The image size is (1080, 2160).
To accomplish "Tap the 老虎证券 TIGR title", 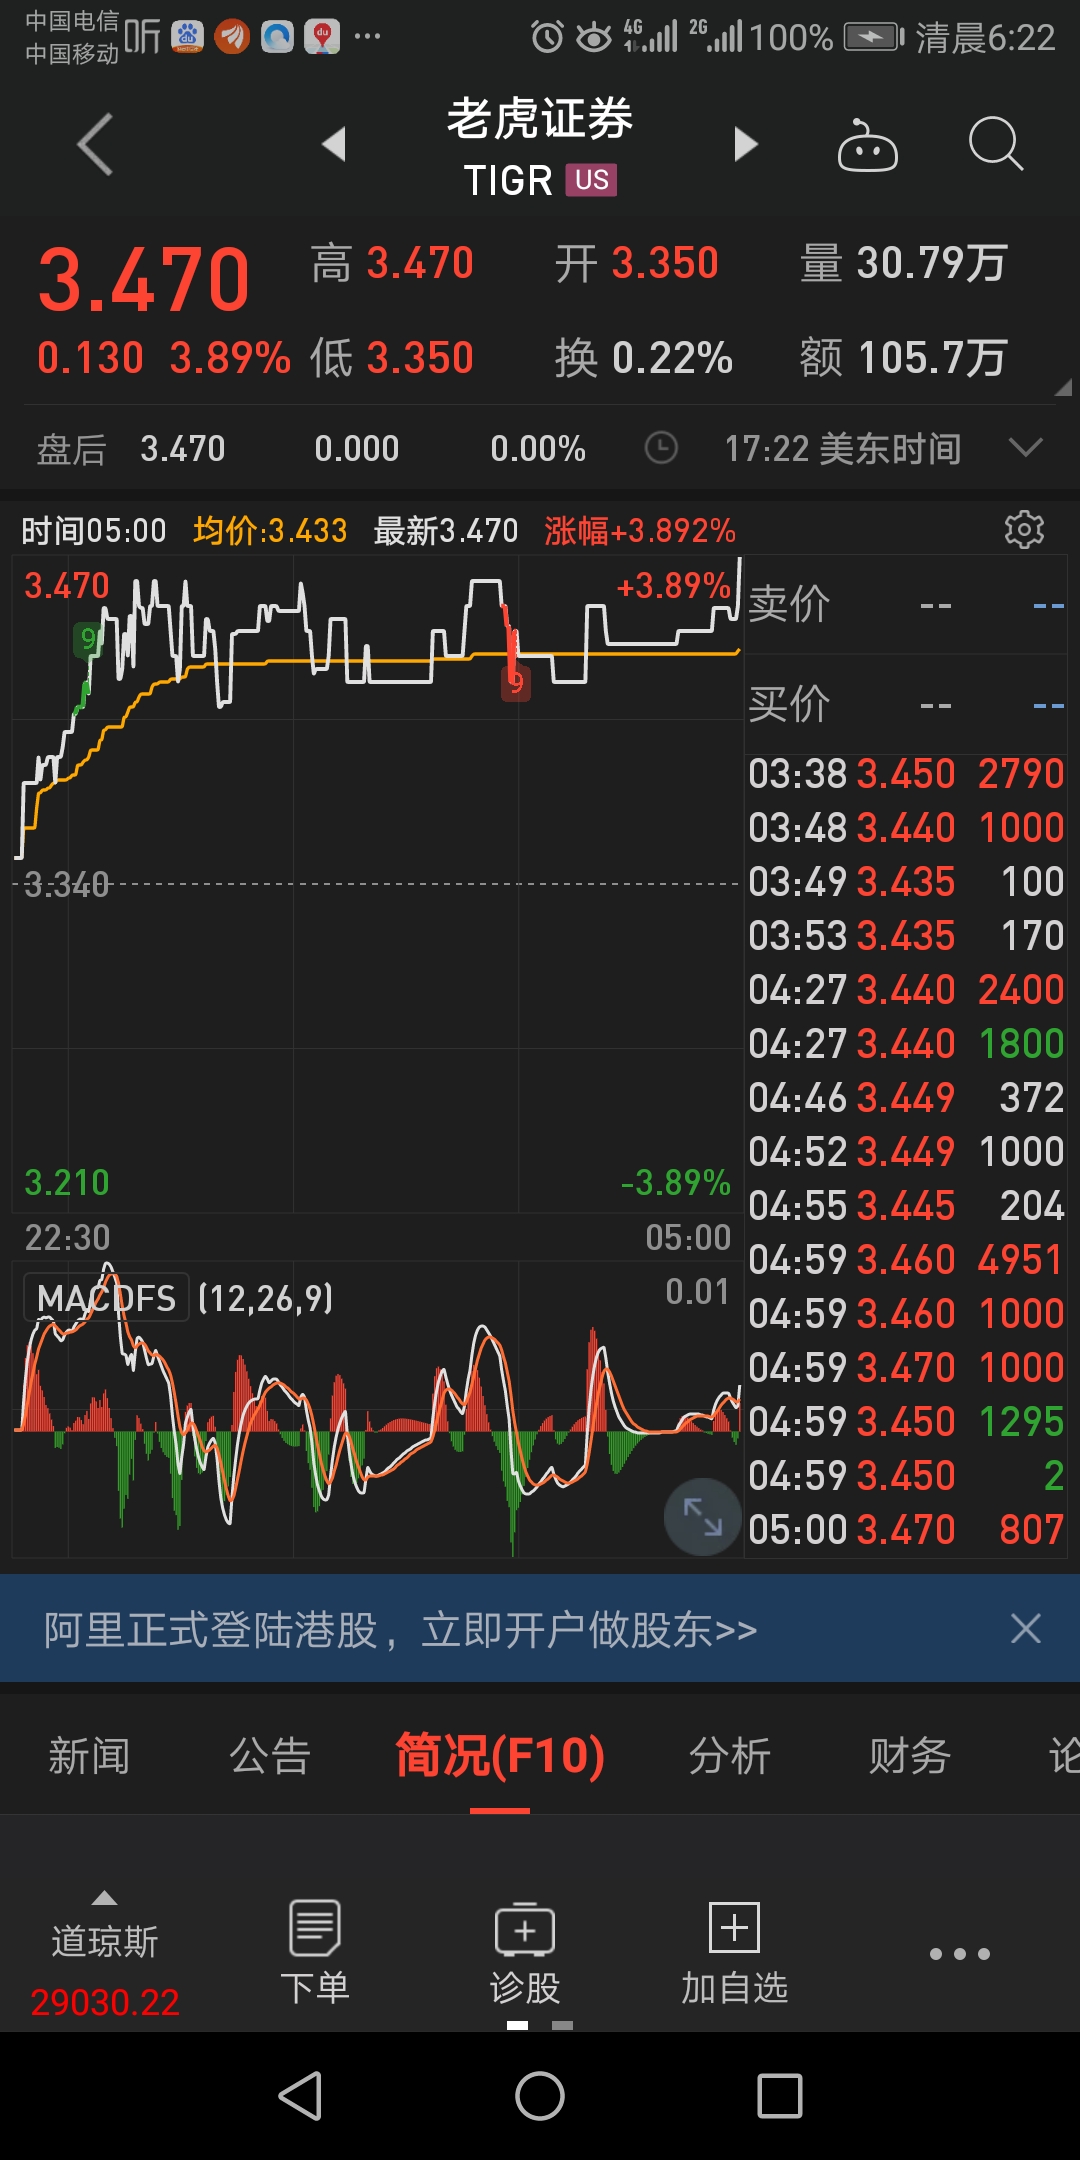I will click(540, 146).
